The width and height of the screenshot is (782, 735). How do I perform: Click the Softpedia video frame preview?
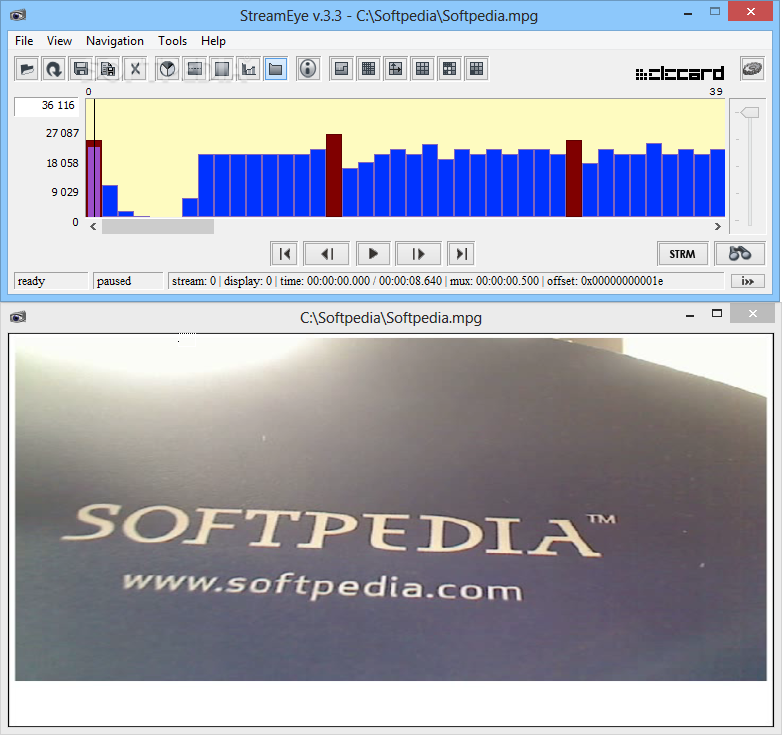pyautogui.click(x=391, y=509)
